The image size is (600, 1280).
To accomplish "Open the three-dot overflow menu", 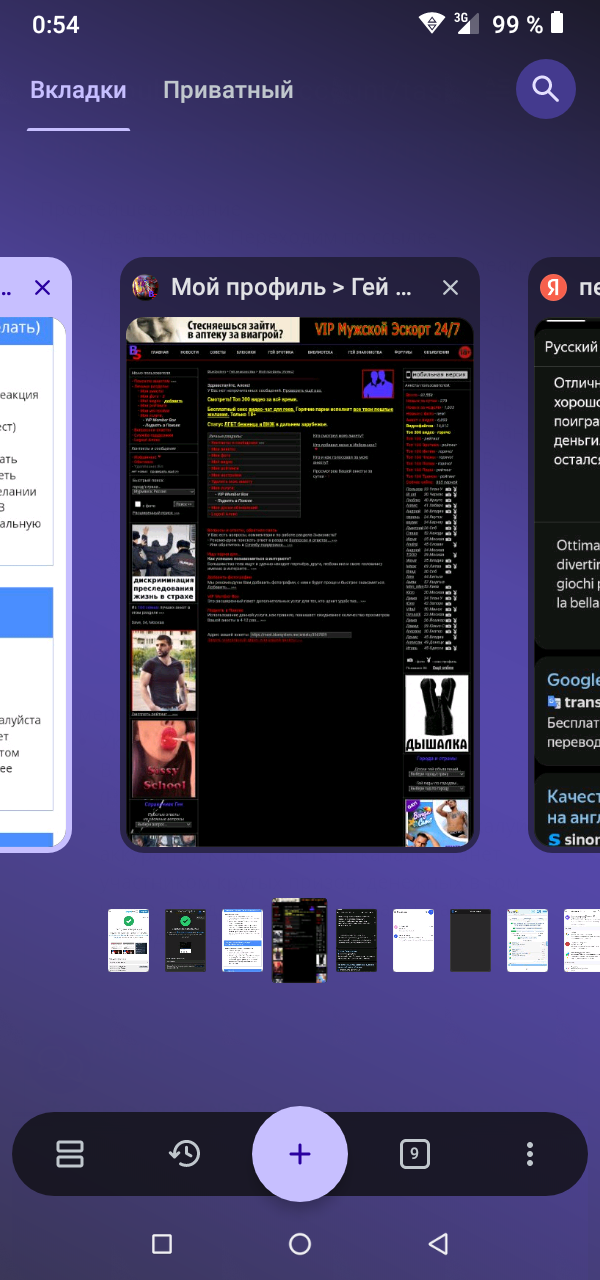I will pos(530,1154).
